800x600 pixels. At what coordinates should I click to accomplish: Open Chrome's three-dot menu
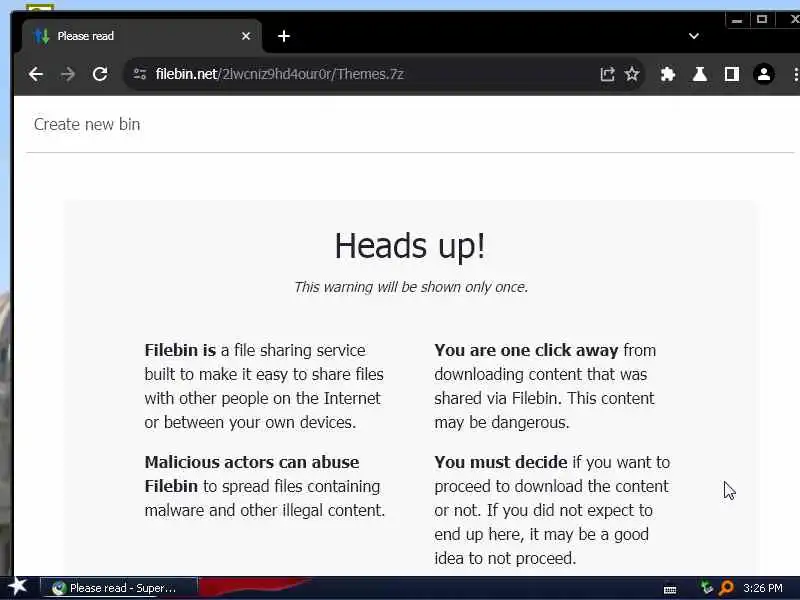tap(795, 74)
